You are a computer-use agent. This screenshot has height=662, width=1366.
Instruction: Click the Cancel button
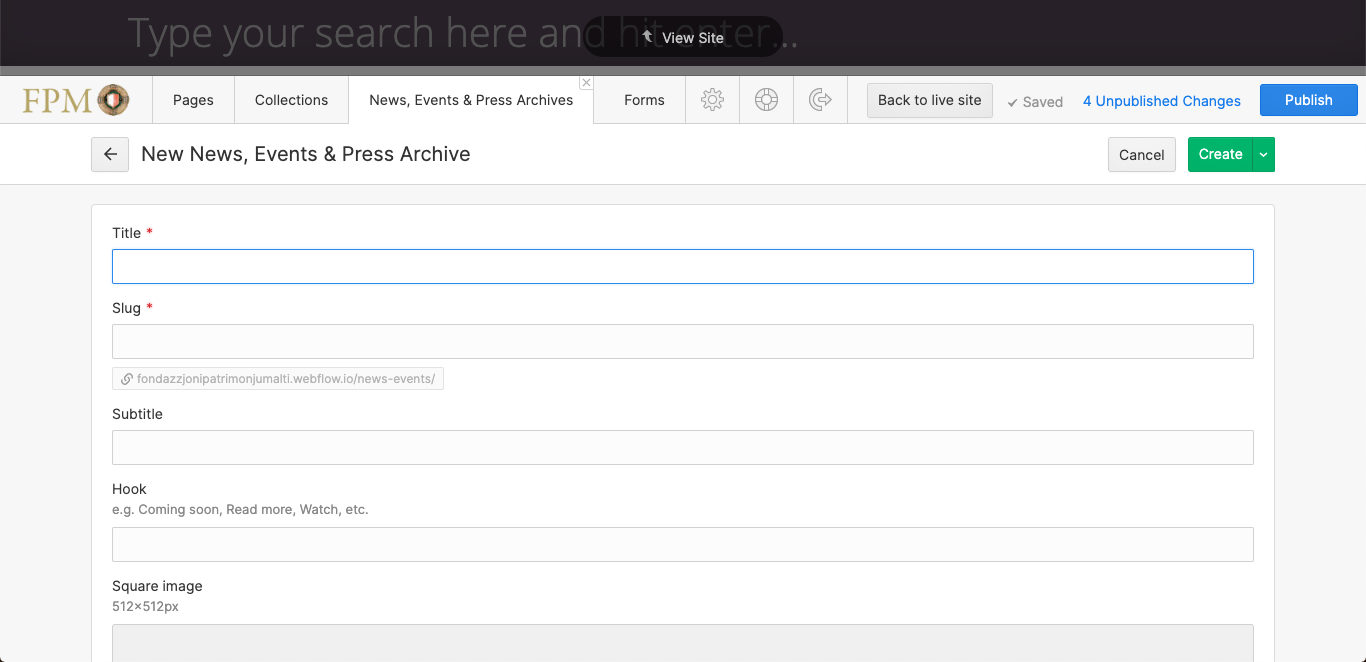tap(1142, 155)
